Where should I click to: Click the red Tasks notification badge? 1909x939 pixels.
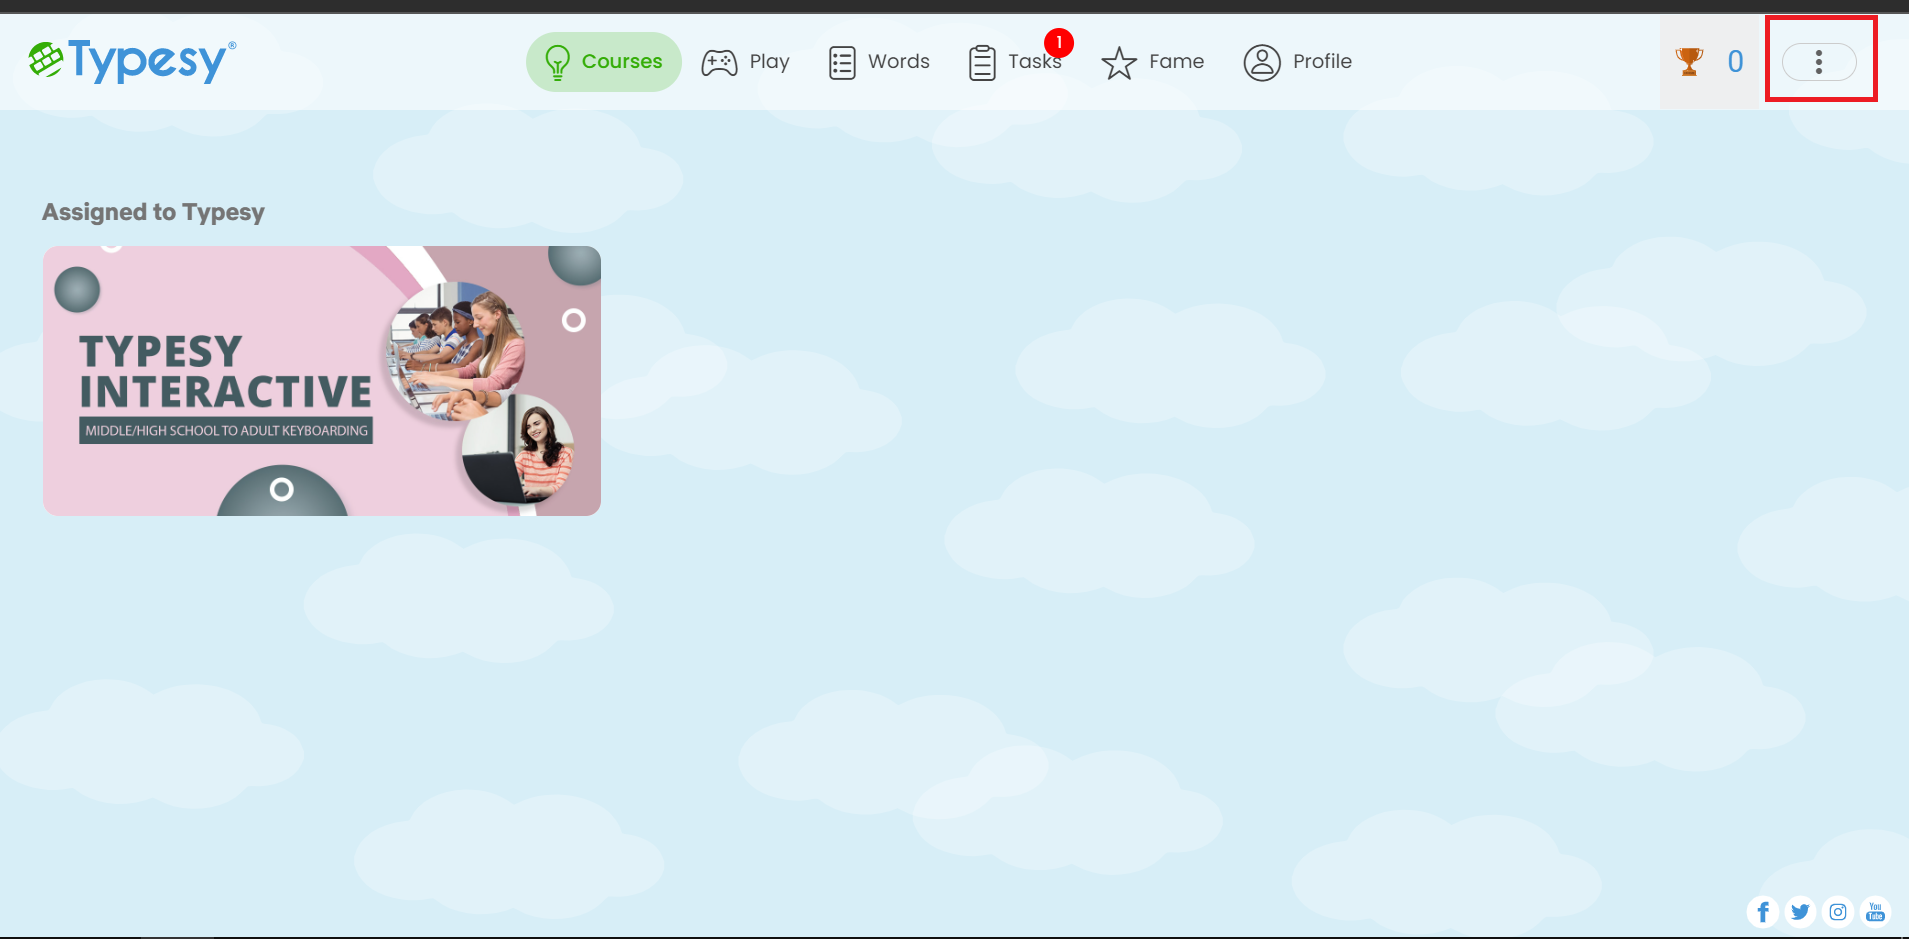coord(1059,43)
